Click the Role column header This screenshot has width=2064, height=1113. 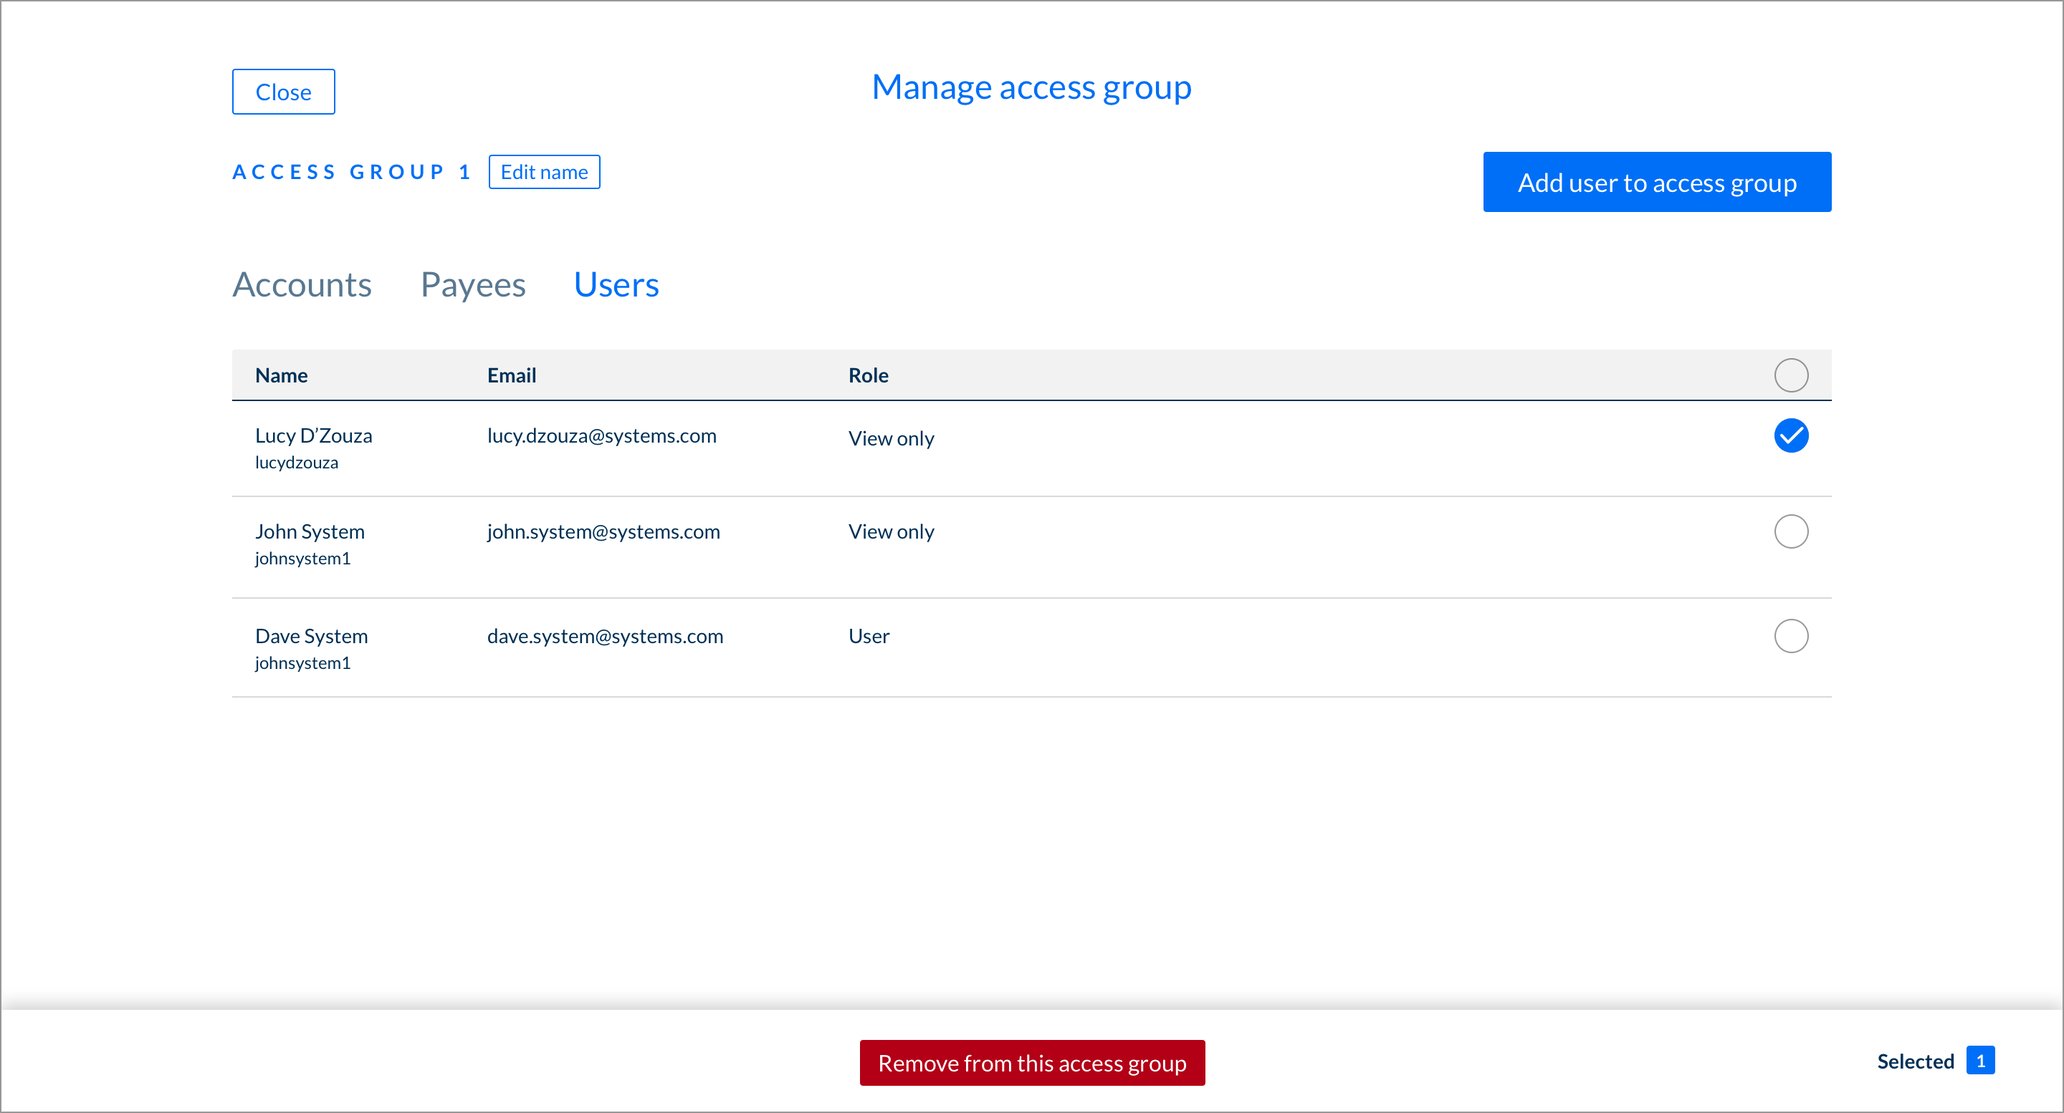click(868, 375)
